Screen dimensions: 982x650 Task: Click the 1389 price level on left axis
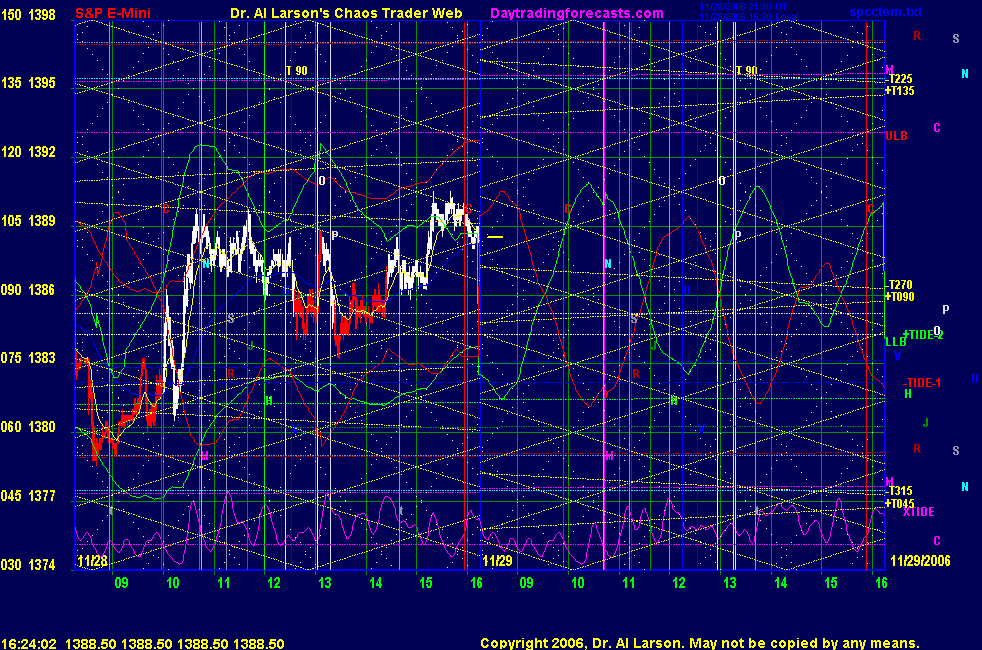pos(43,221)
